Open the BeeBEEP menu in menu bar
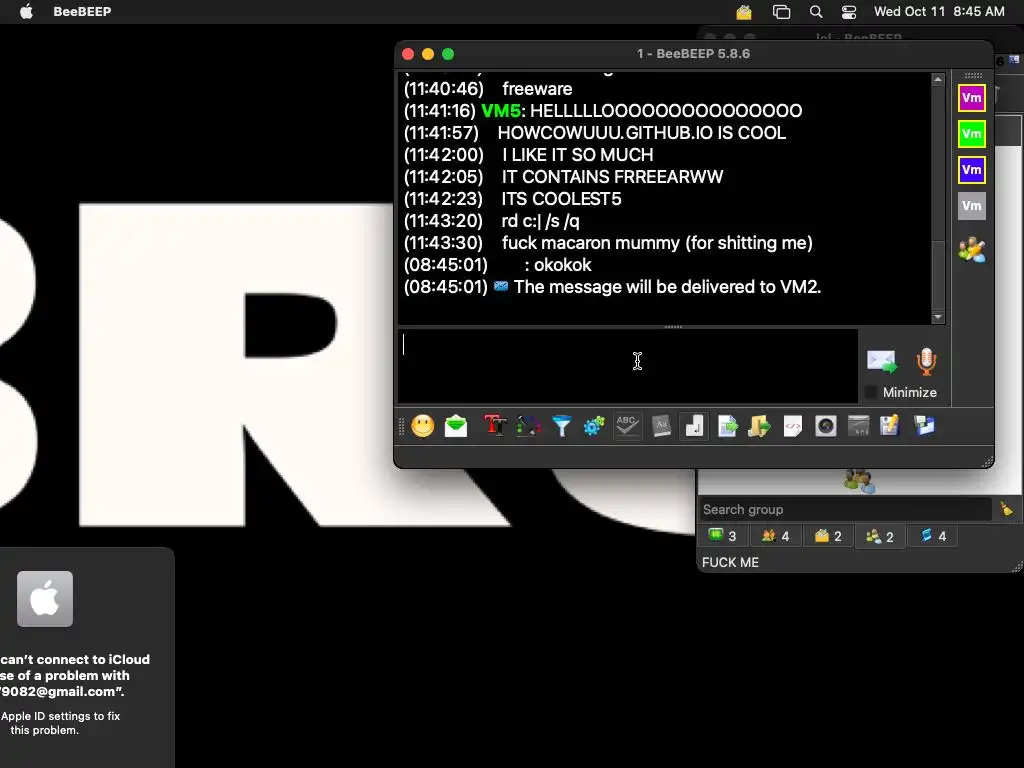 (x=82, y=11)
